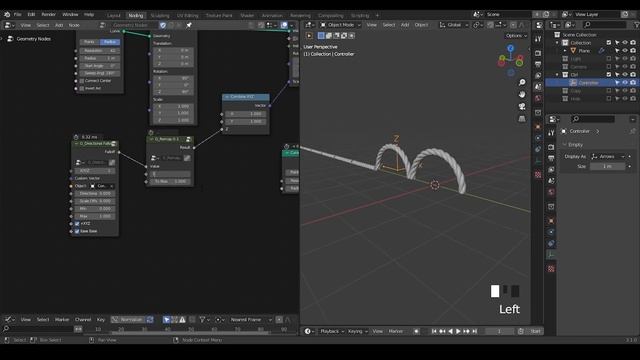Screen dimensions: 640x360
Task: Open 3D viewport editor type dropdown
Action: 309,25
